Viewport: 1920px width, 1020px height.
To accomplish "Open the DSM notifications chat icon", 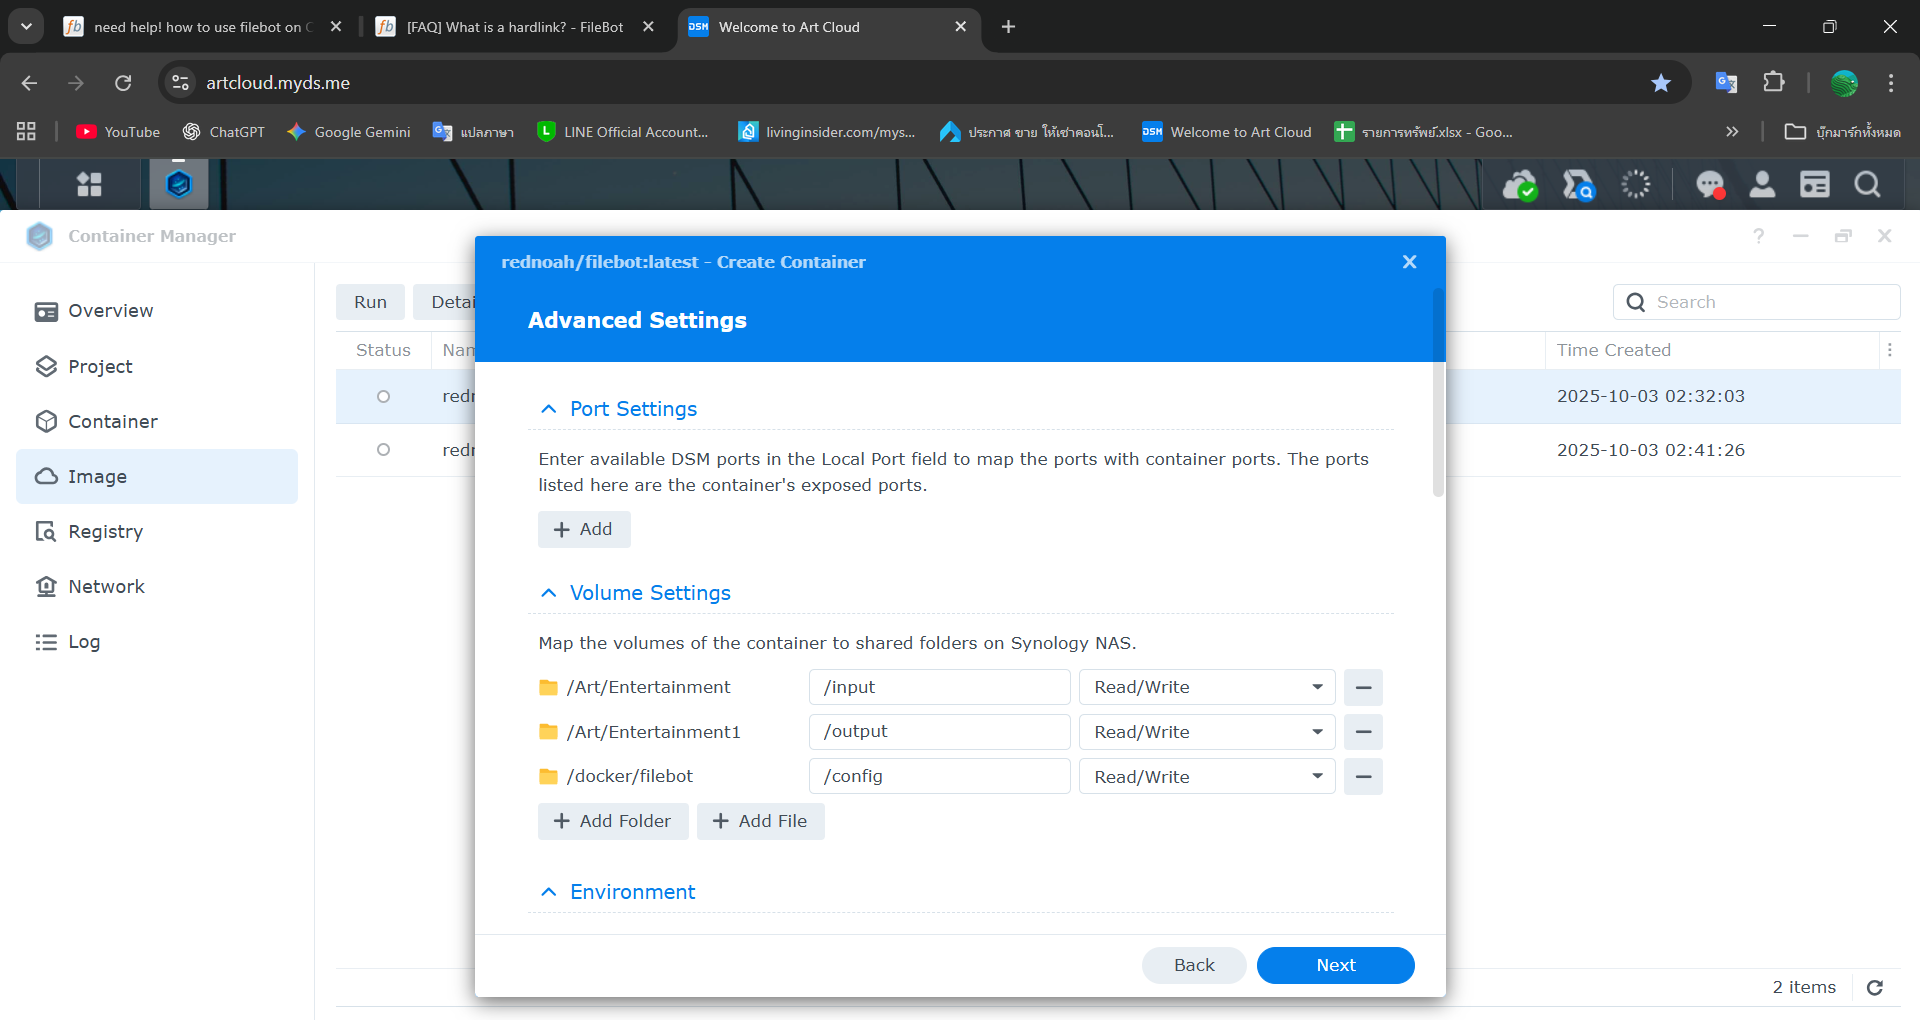I will pyautogui.click(x=1709, y=184).
